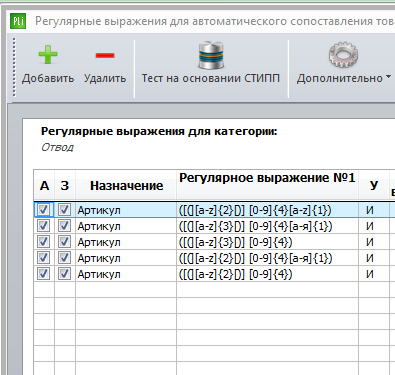The height and width of the screenshot is (375, 395).
Task: Click the PLi application icon in title bar
Action: [x=18, y=21]
